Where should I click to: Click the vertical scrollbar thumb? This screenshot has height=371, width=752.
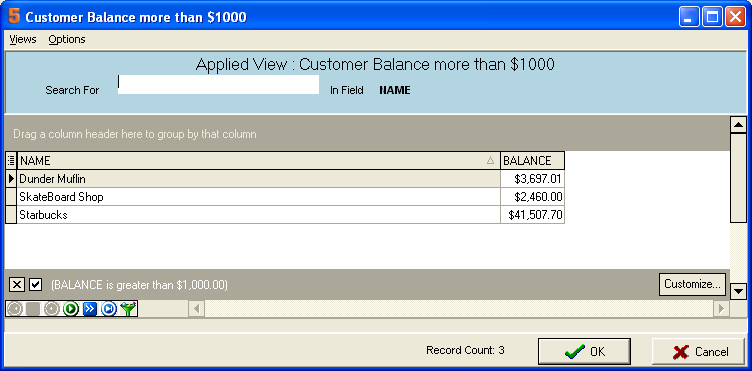(x=738, y=177)
